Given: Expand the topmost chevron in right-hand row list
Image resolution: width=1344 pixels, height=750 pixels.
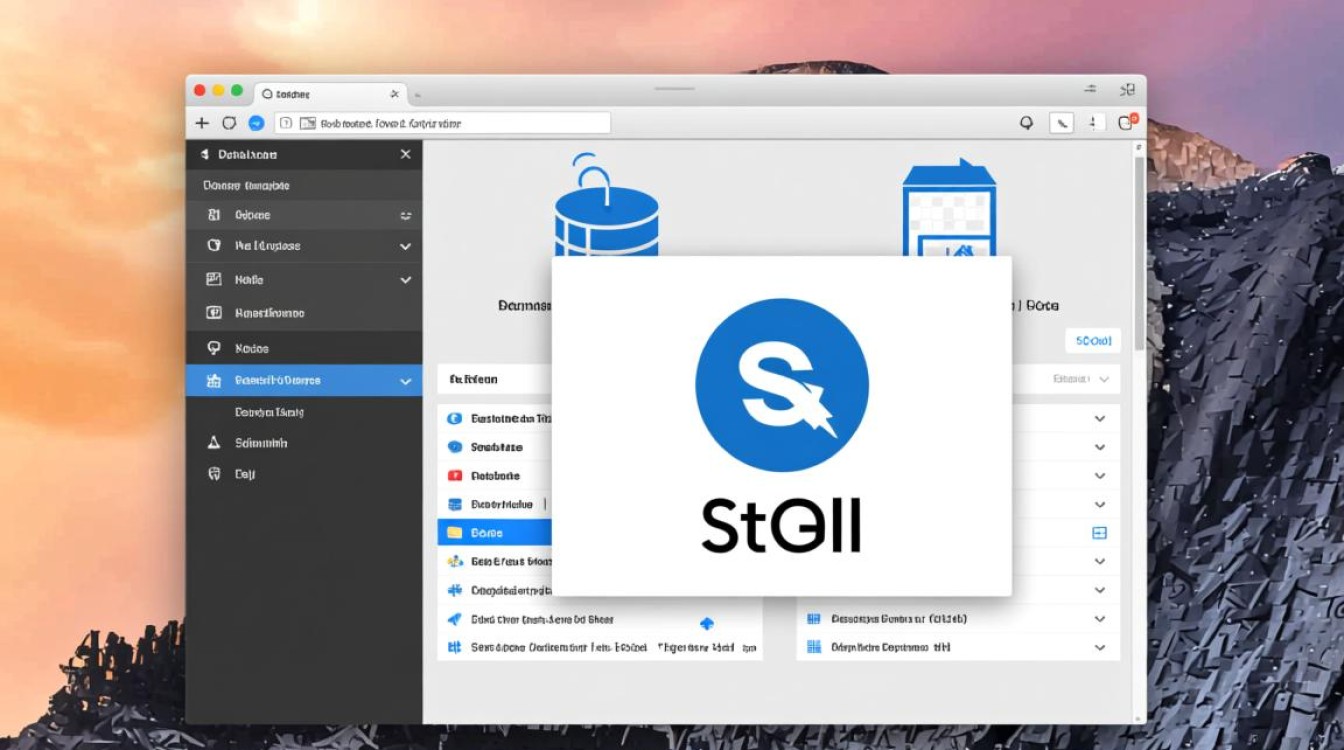Looking at the screenshot, I should 1100,419.
